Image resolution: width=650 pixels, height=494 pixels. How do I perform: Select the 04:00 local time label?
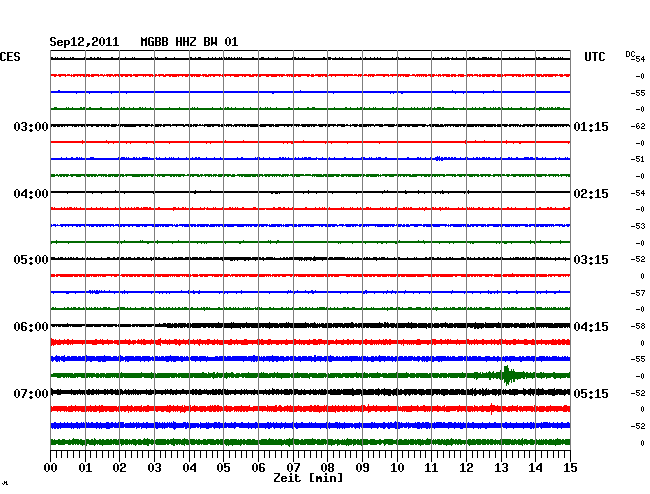[31, 194]
